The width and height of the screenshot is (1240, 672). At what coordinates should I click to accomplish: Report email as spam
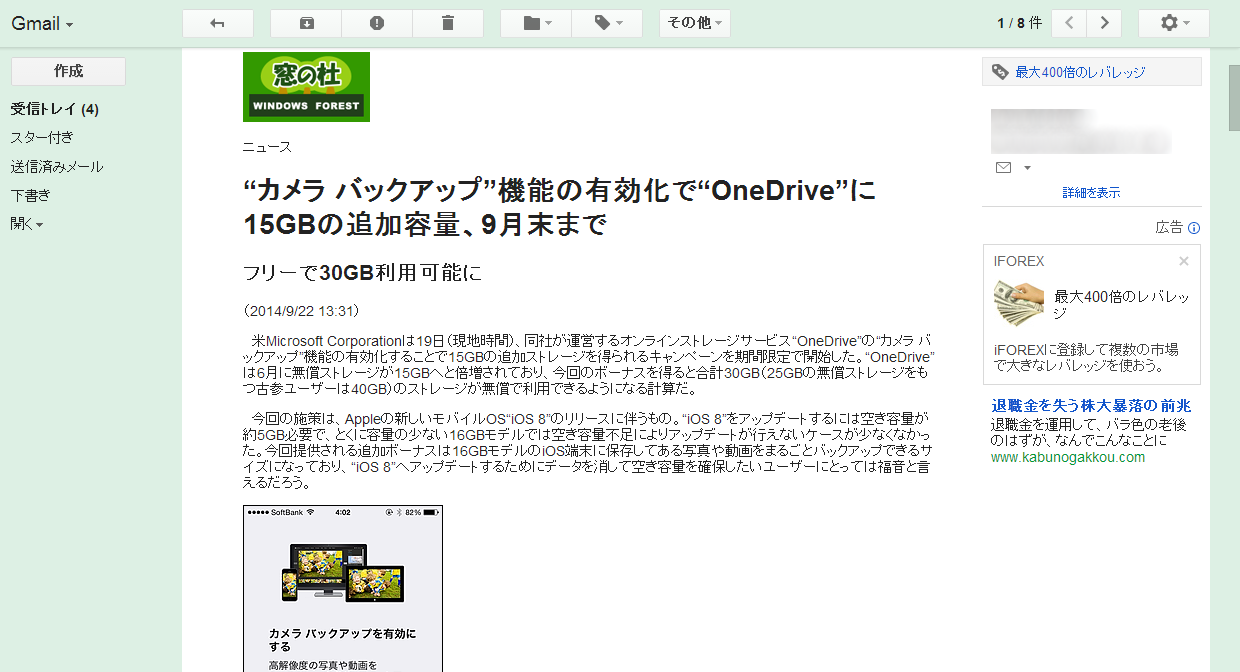[377, 23]
